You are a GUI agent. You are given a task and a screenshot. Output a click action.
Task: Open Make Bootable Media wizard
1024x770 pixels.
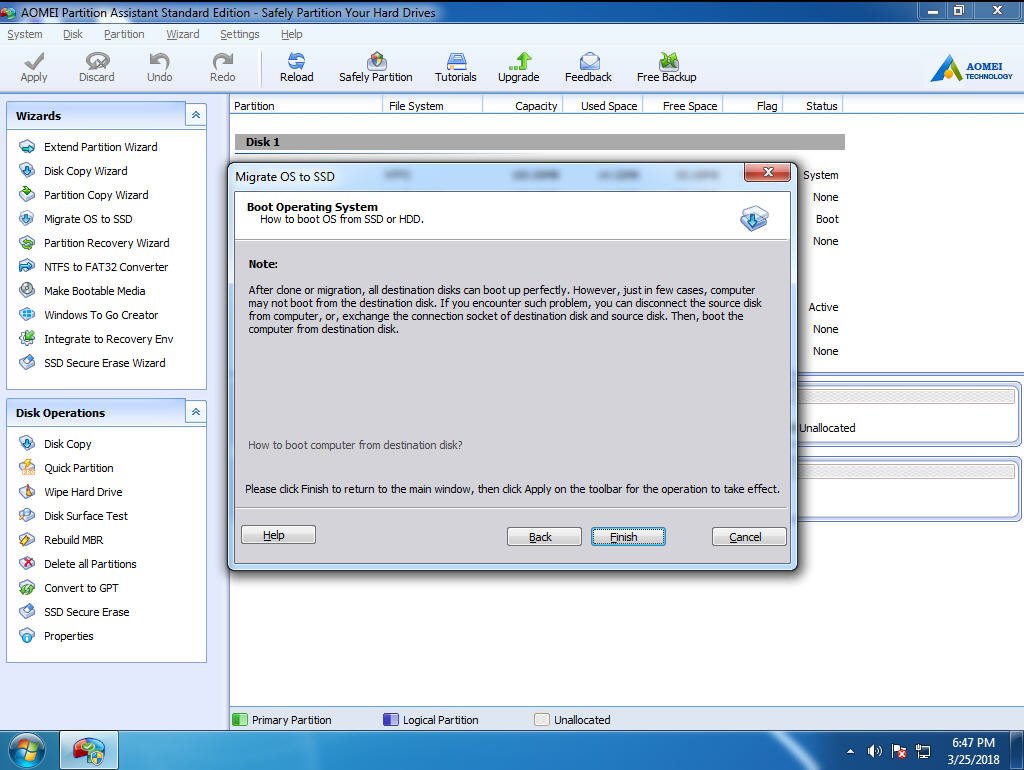pos(95,291)
